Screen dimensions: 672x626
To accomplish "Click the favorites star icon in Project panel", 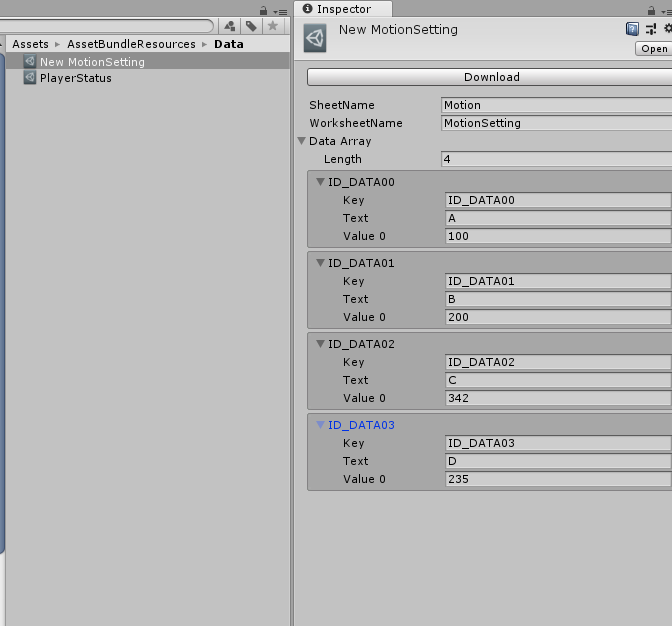I will tap(273, 27).
